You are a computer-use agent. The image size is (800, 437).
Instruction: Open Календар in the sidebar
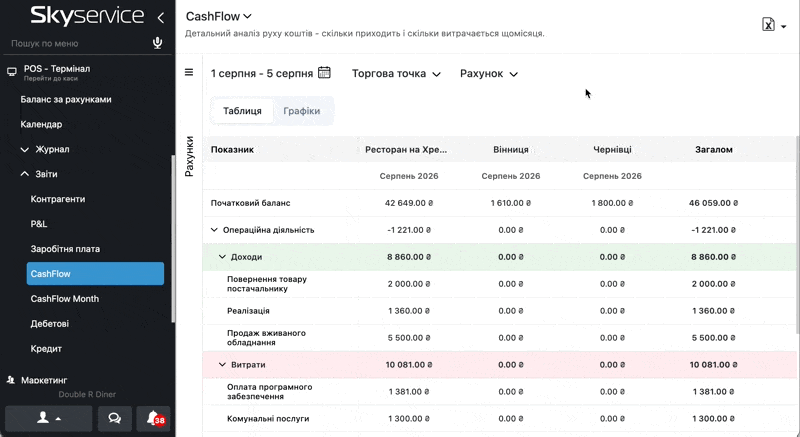click(41, 124)
